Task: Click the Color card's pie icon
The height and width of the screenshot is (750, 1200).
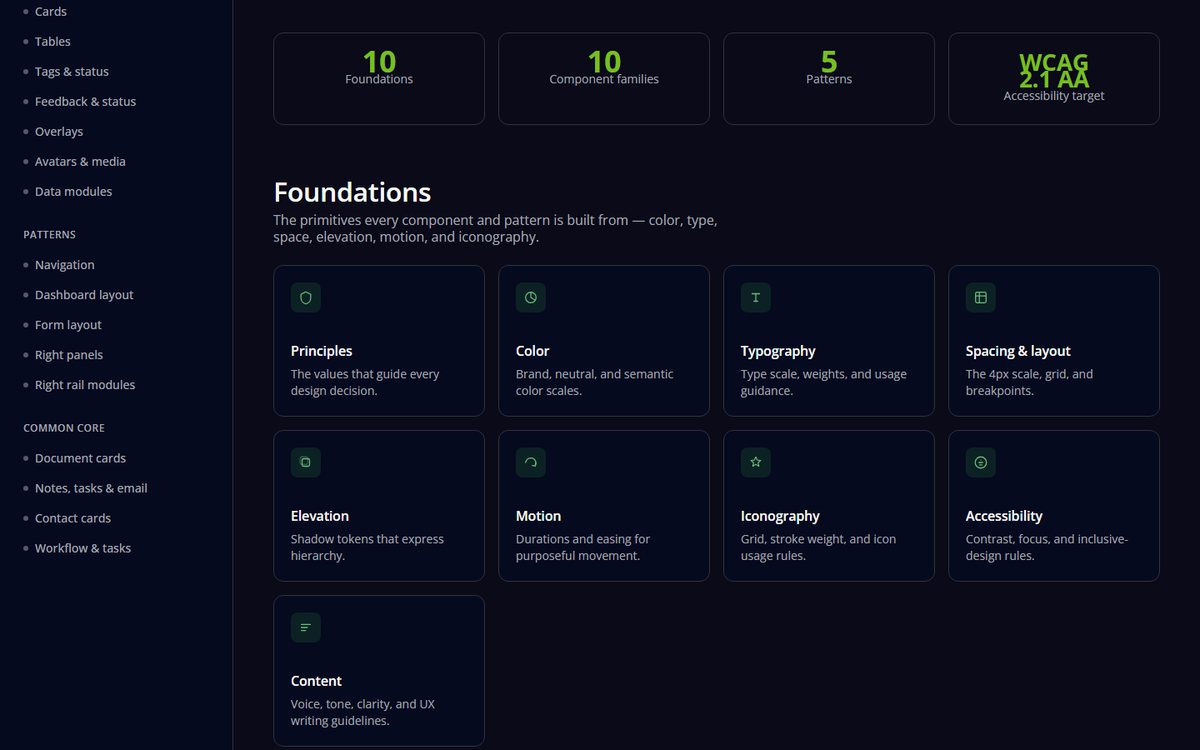Action: (x=531, y=298)
